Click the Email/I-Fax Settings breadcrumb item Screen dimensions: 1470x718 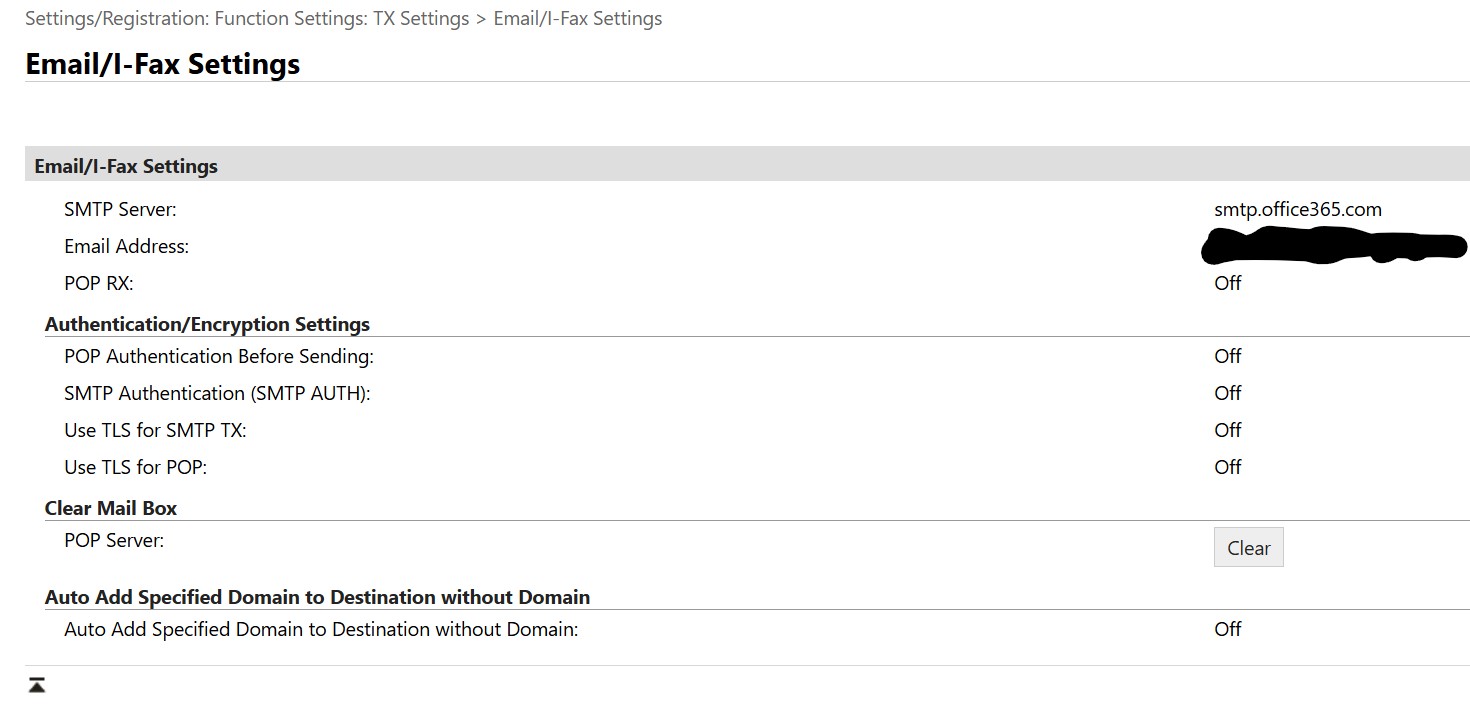[577, 19]
